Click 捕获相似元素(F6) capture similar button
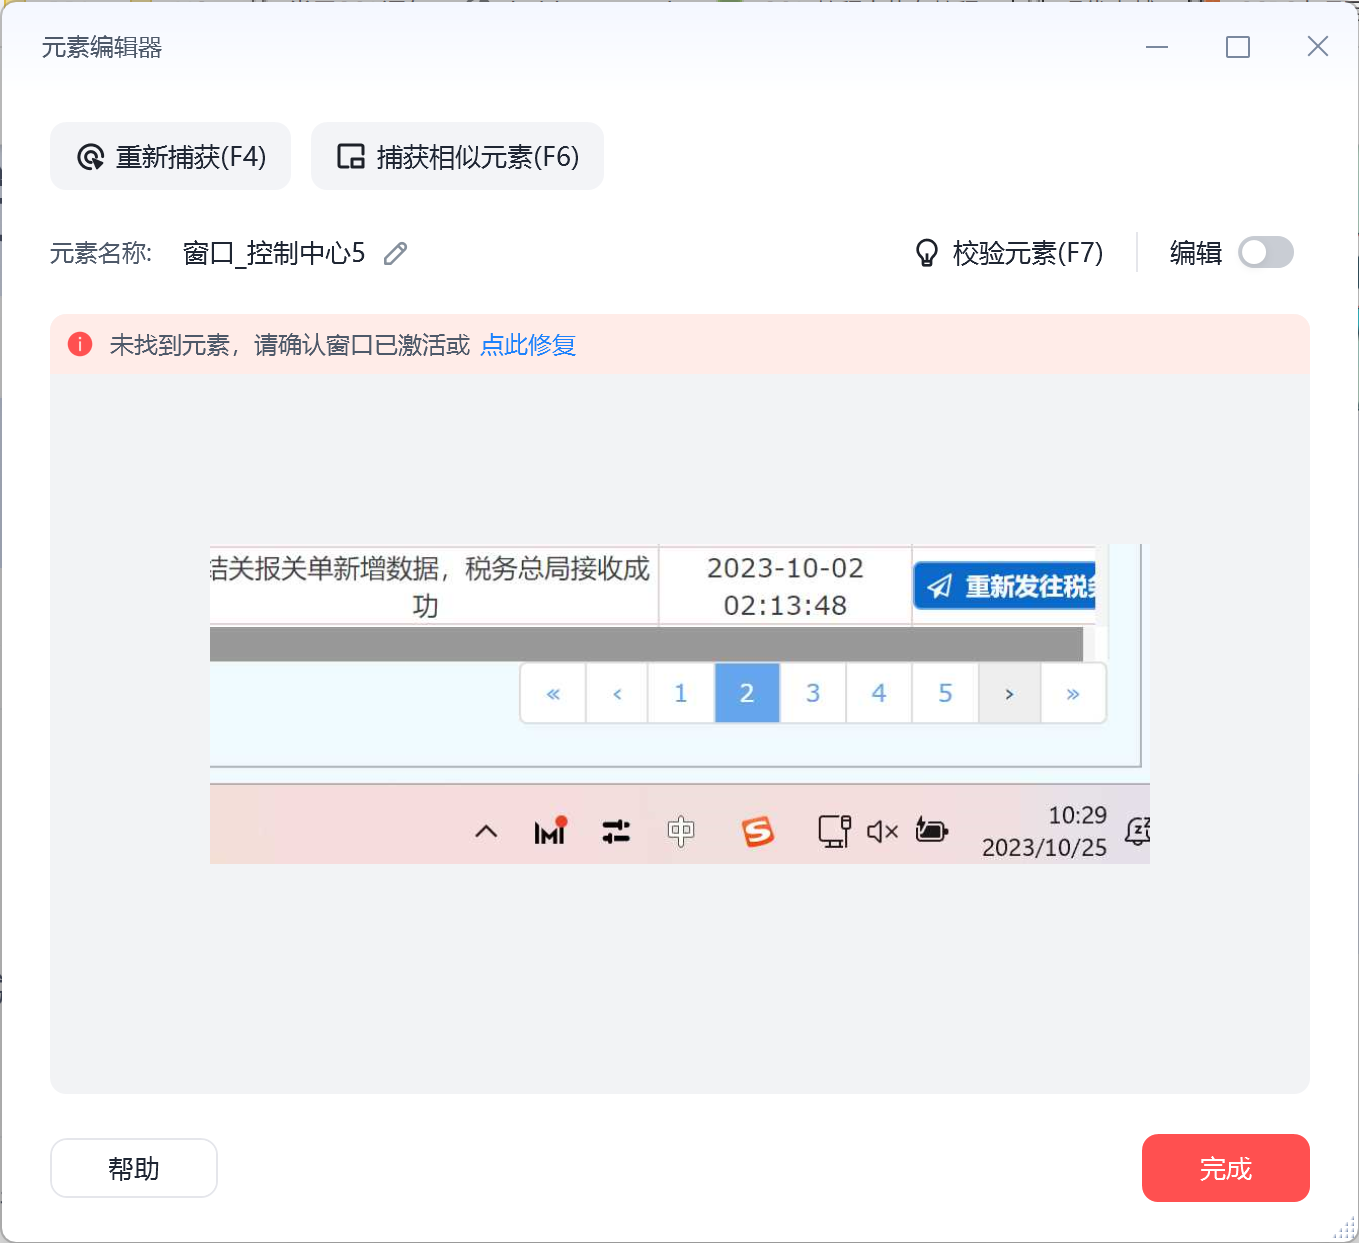Screen dimensions: 1359x1243 [x=457, y=157]
